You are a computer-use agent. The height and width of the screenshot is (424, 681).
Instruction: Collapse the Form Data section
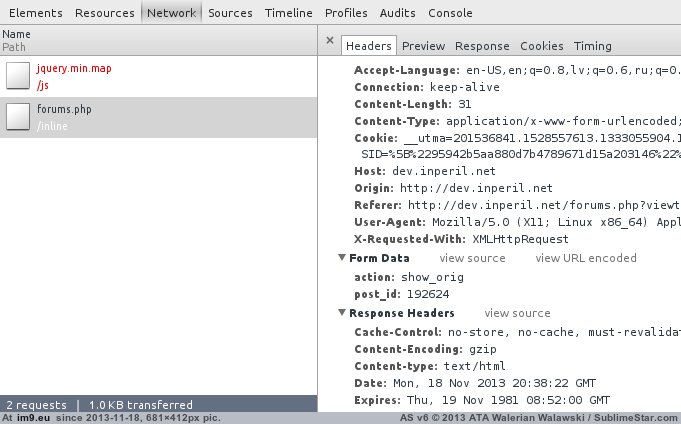pyautogui.click(x=342, y=258)
